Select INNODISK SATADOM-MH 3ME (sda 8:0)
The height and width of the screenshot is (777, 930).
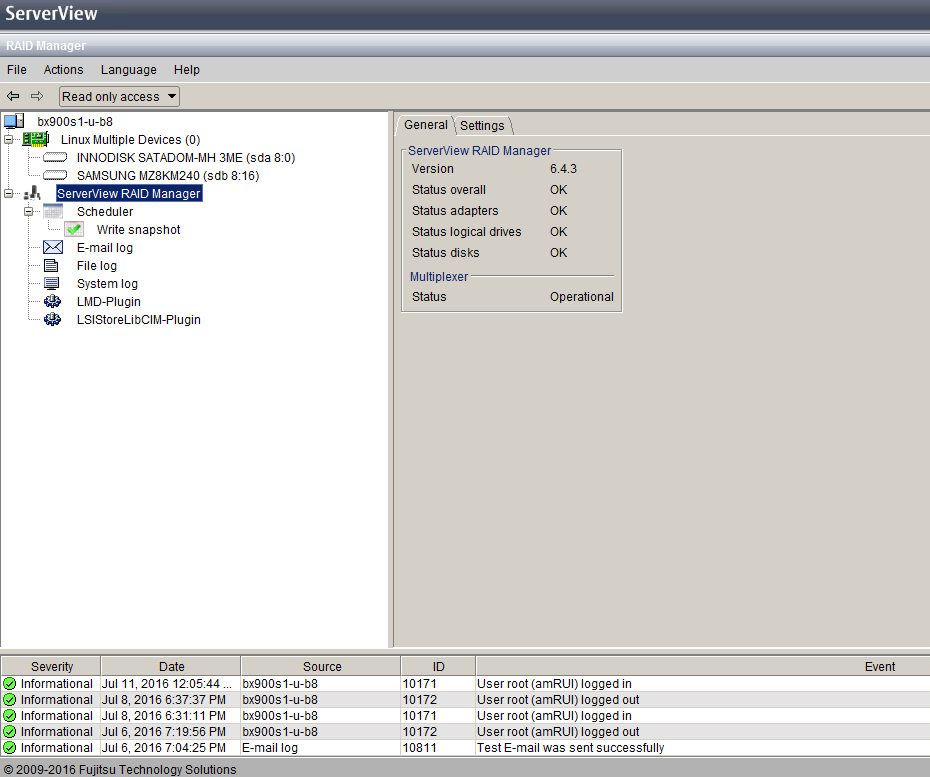[186, 158]
